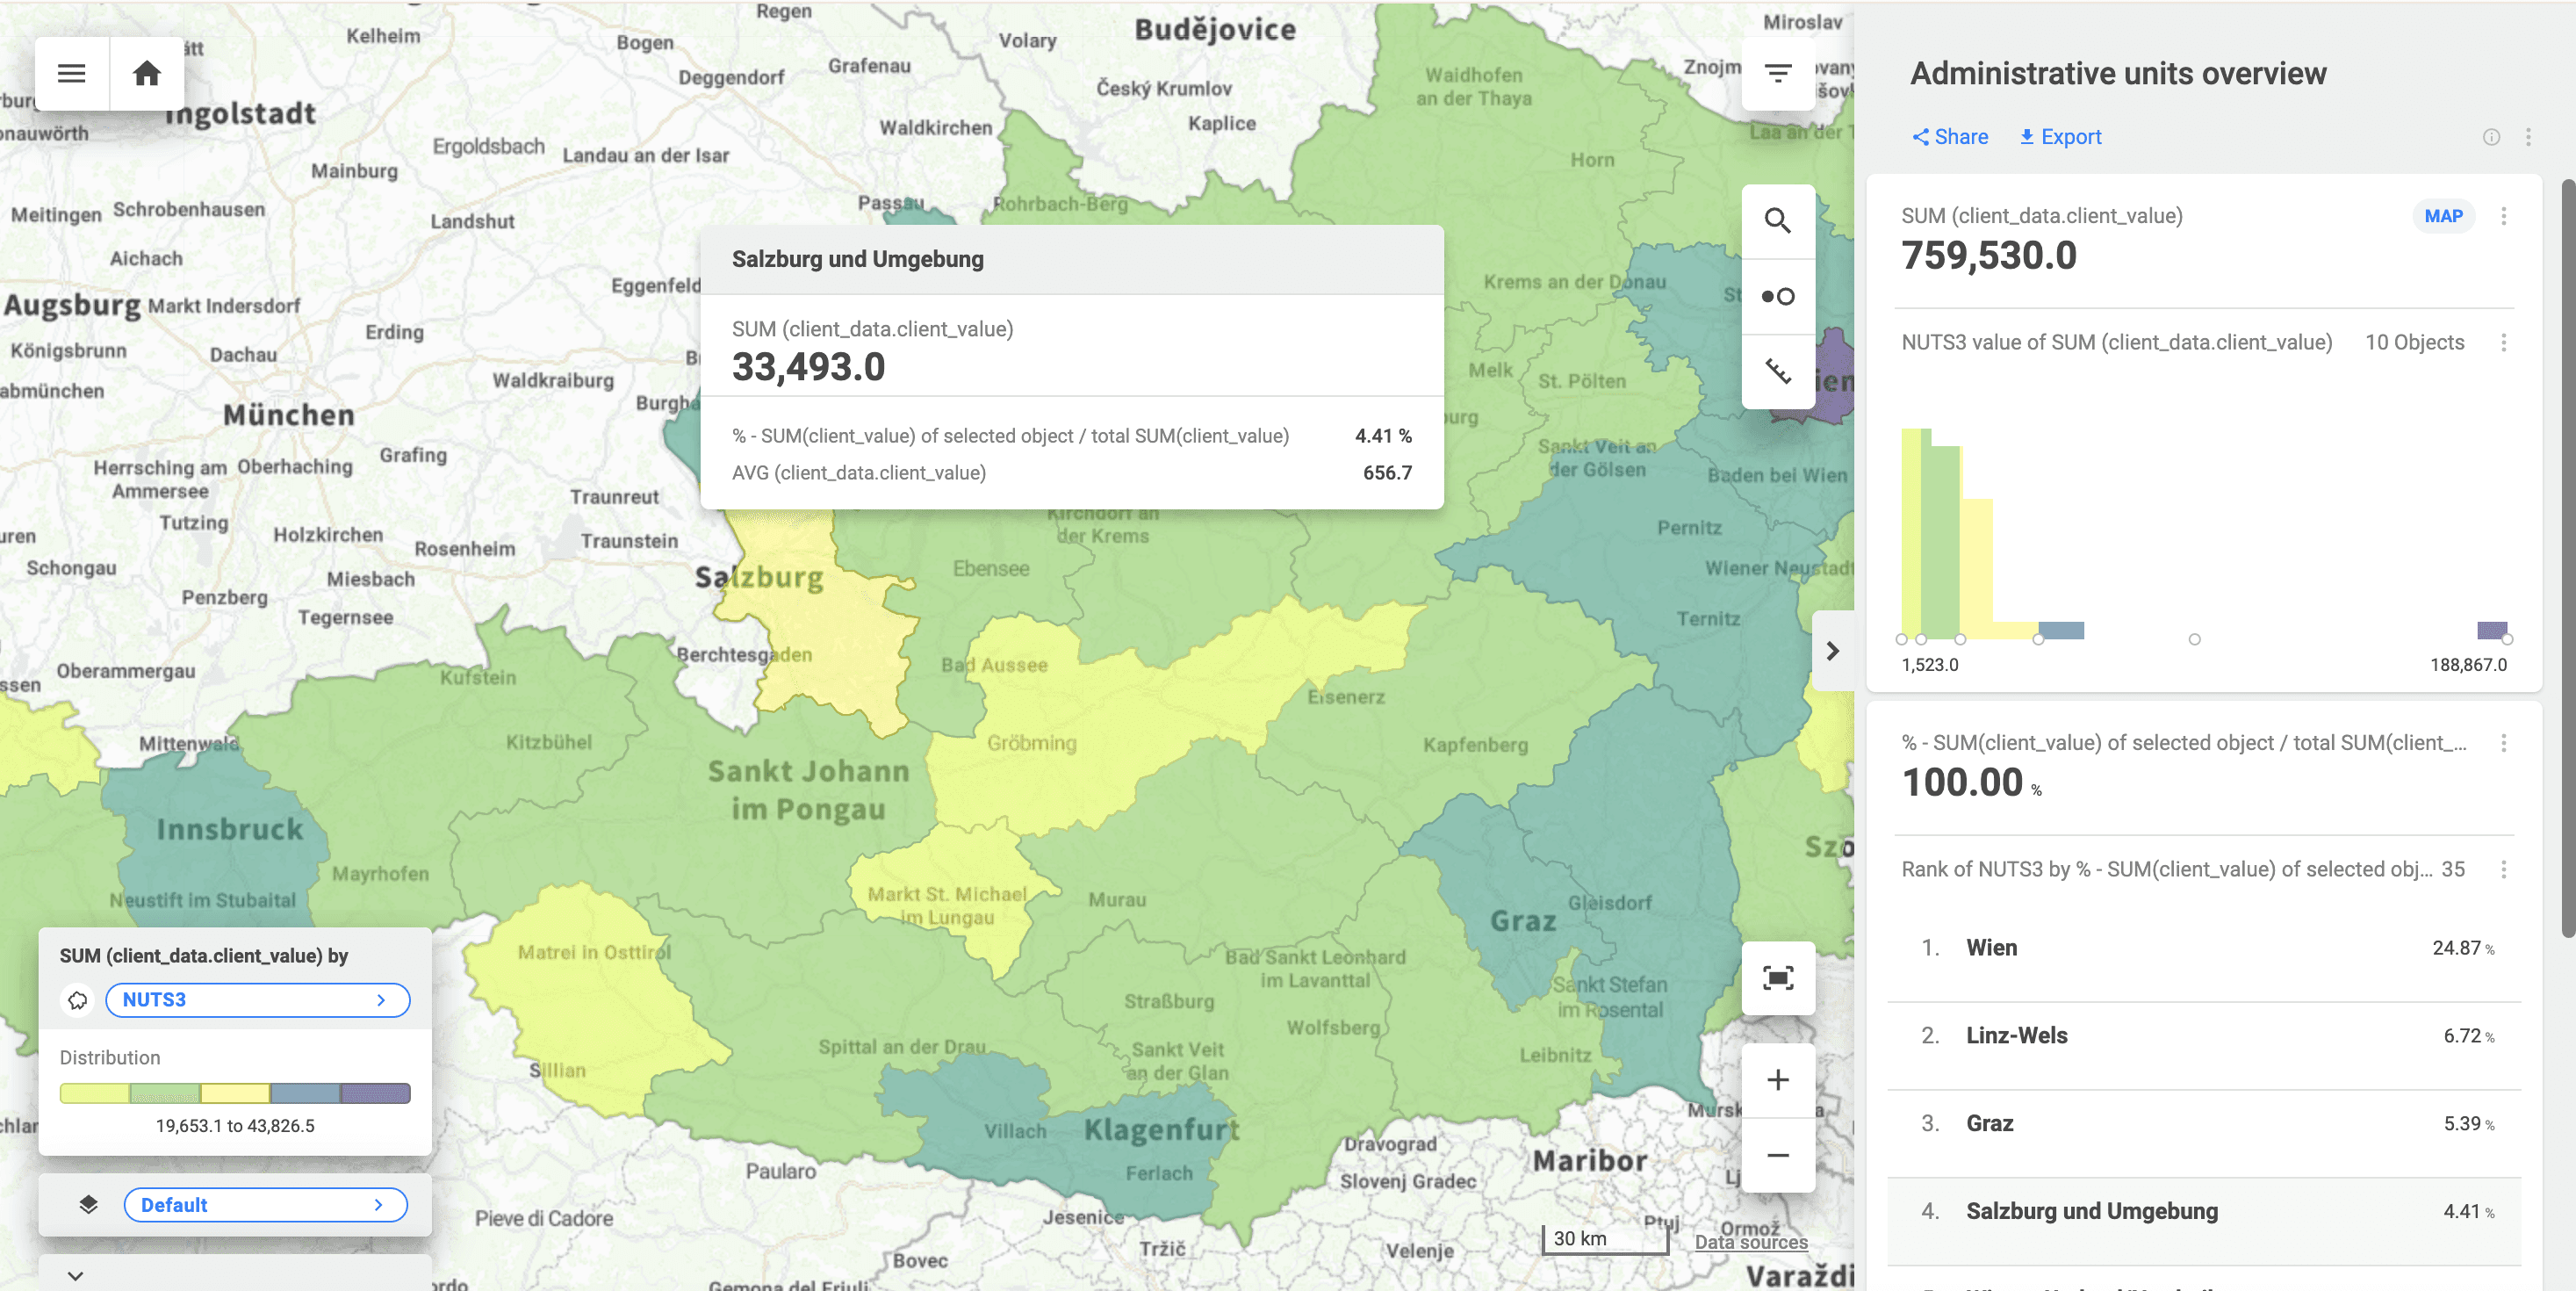Toggle the MAP badge on SUM indicator
Viewport: 2576px width, 1291px height.
tap(2444, 216)
